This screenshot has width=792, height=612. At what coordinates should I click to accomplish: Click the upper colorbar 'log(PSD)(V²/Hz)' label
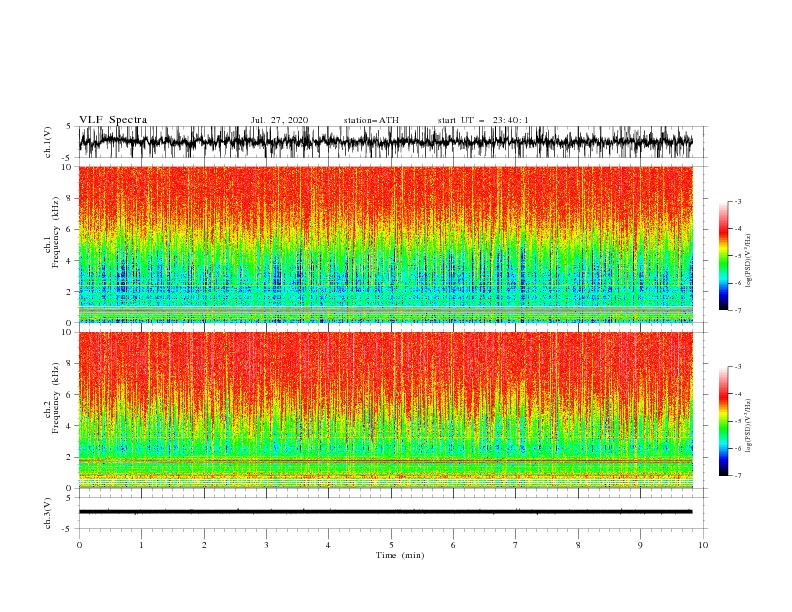pos(748,261)
